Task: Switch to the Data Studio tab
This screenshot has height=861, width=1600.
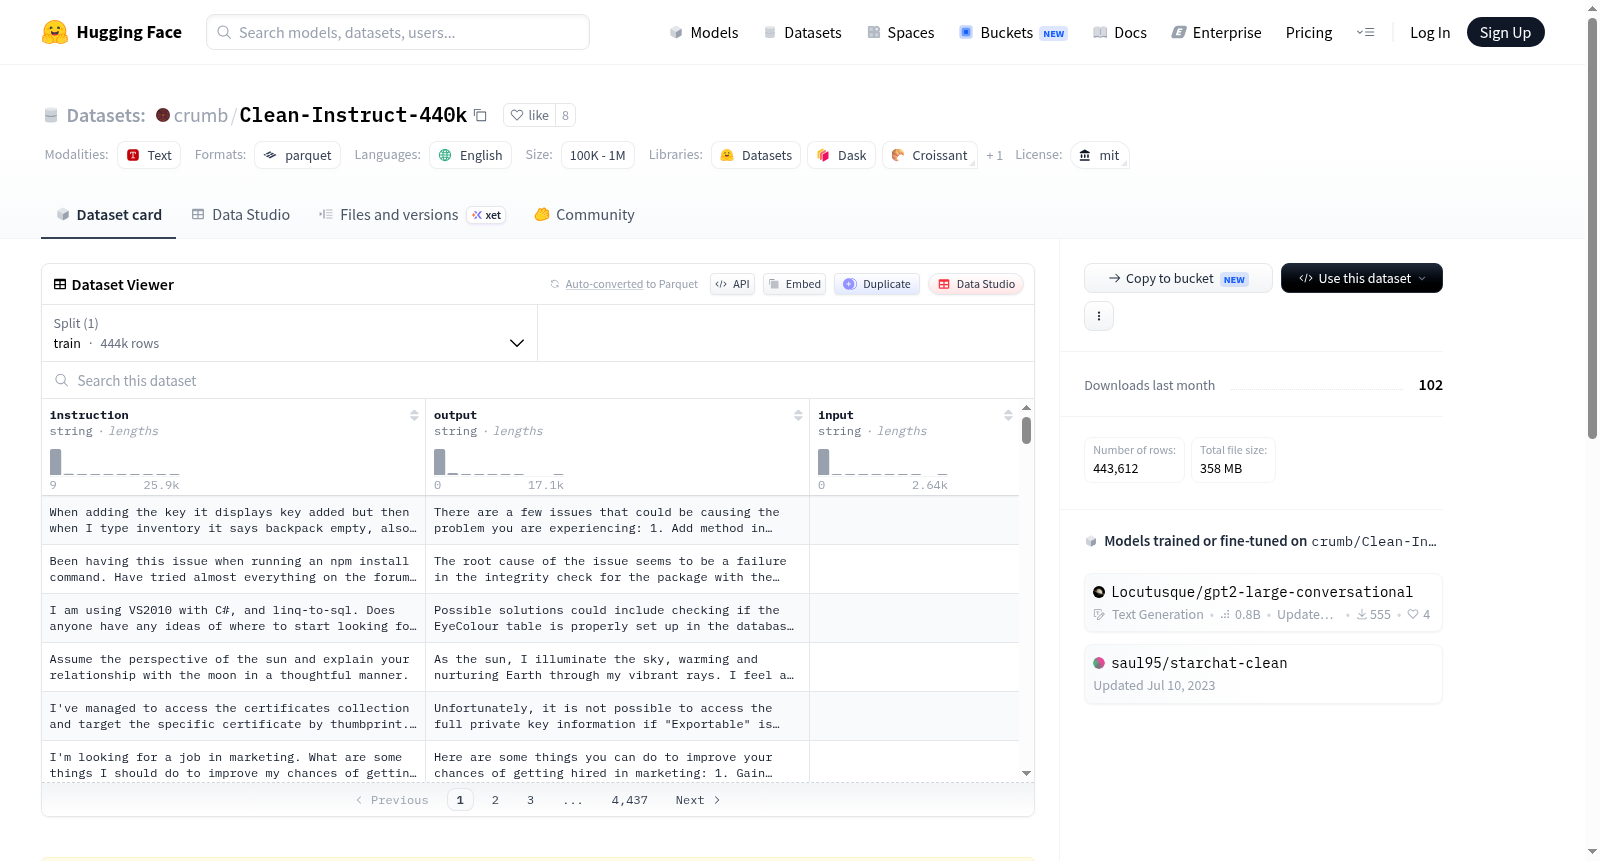Action: (x=241, y=214)
